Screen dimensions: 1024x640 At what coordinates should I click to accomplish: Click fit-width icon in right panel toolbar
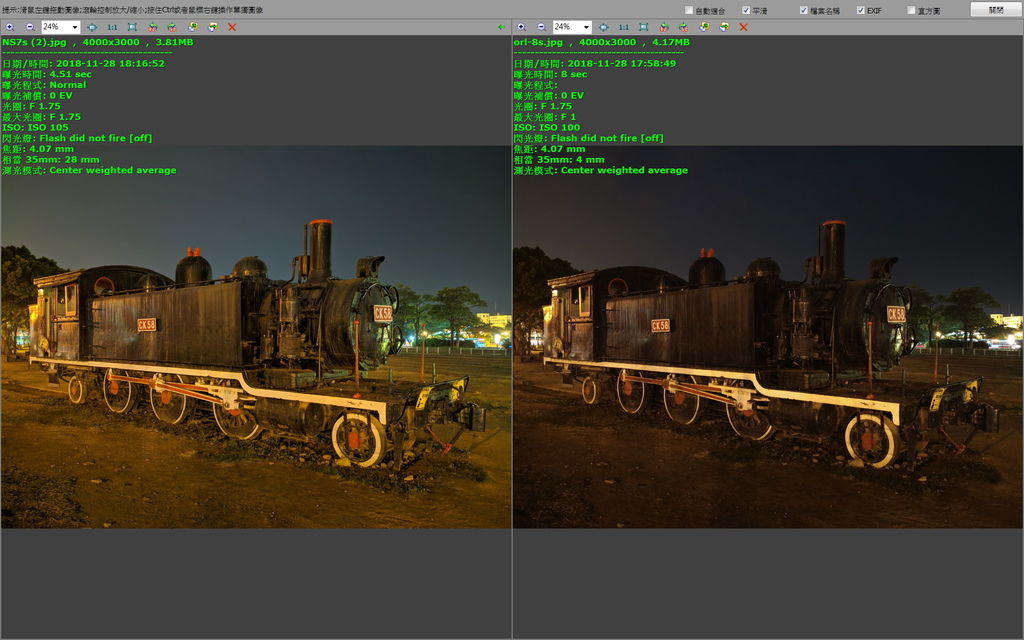click(603, 27)
